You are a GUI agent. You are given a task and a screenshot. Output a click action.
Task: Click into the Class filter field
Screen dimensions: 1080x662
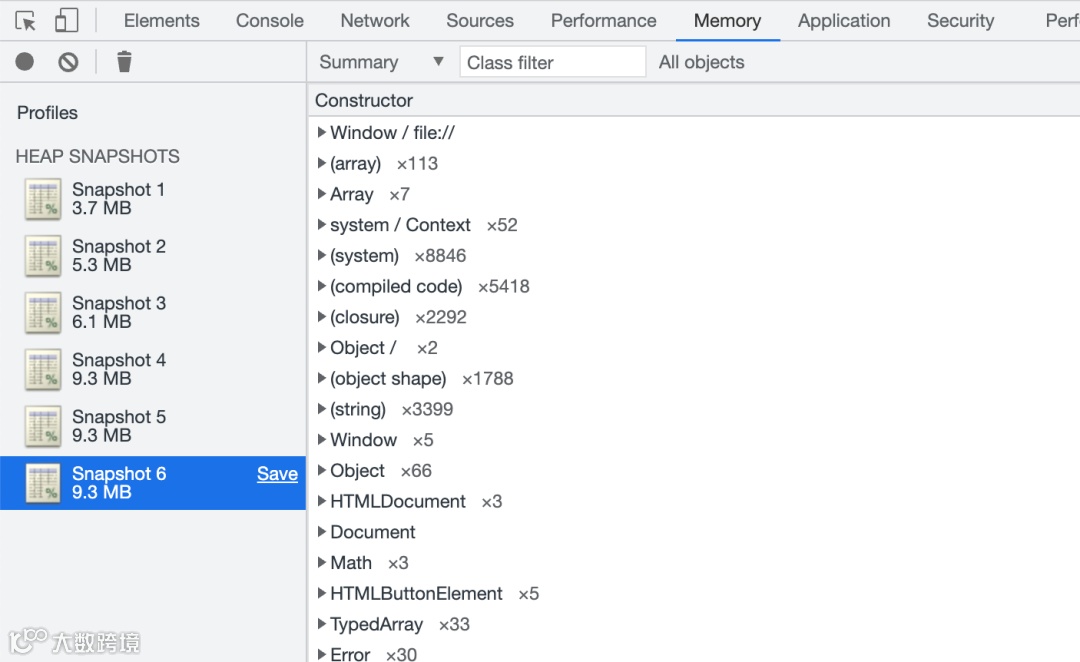point(552,62)
